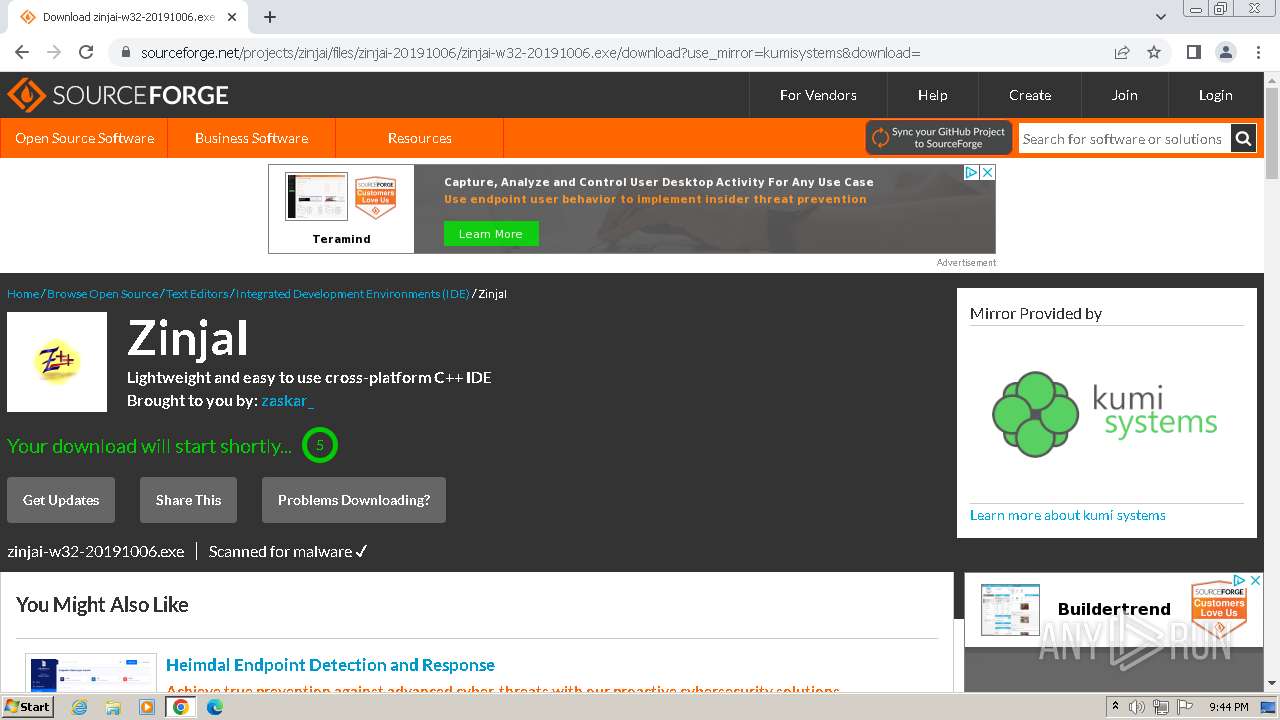Open Chrome three-dot menu
This screenshot has height=720, width=1280.
coord(1258,52)
